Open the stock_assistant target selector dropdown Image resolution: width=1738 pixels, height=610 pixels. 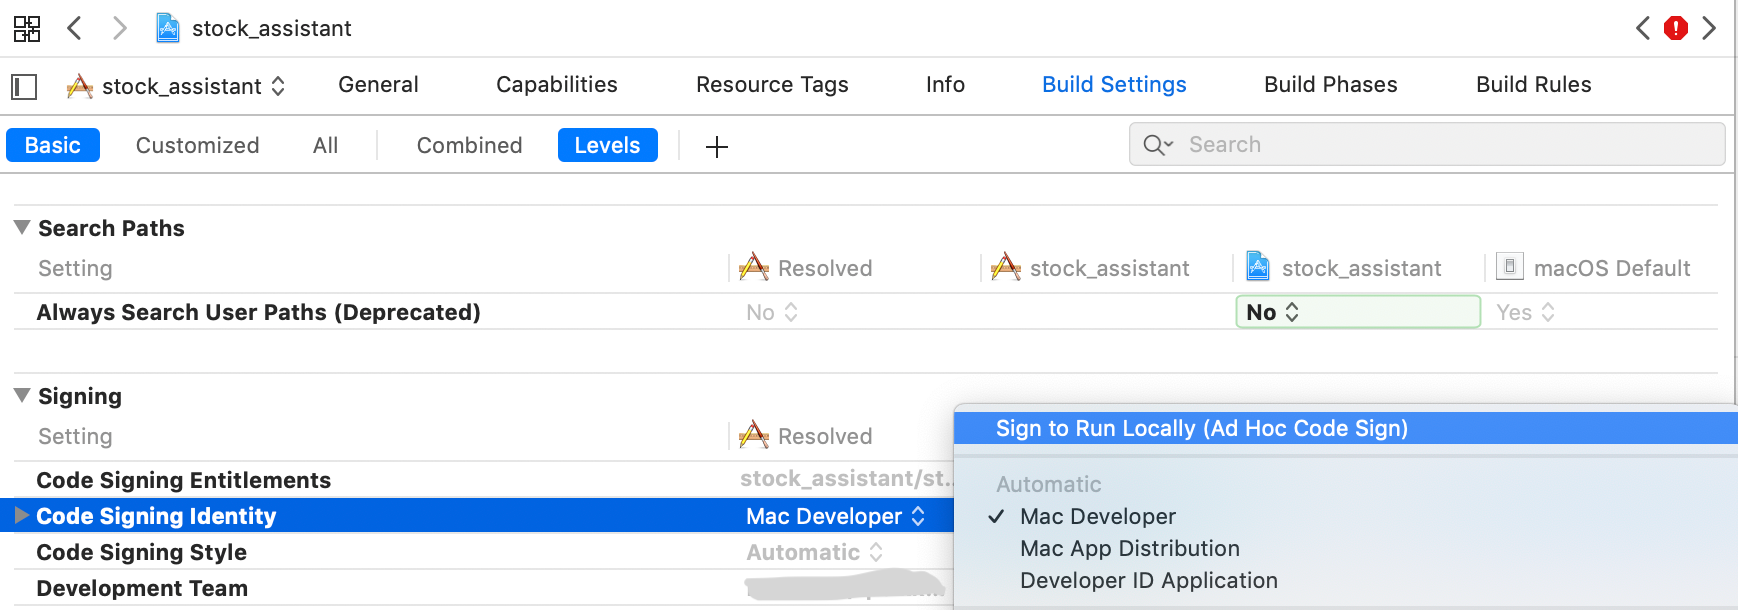176,87
